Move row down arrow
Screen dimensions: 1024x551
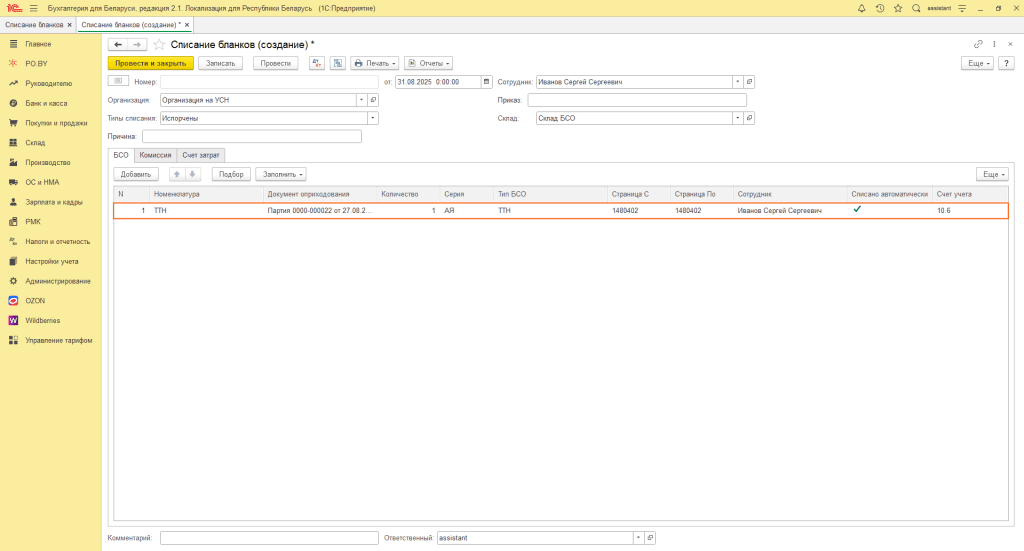click(193, 174)
